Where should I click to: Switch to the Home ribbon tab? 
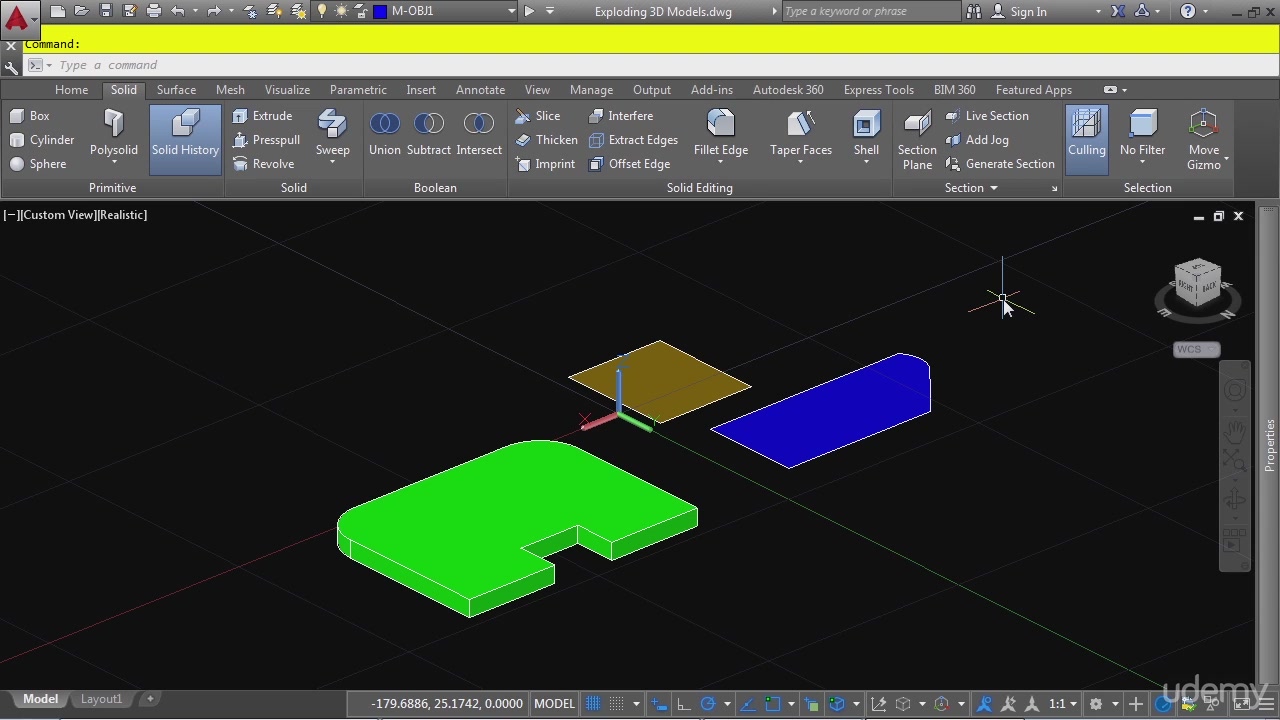pos(71,90)
